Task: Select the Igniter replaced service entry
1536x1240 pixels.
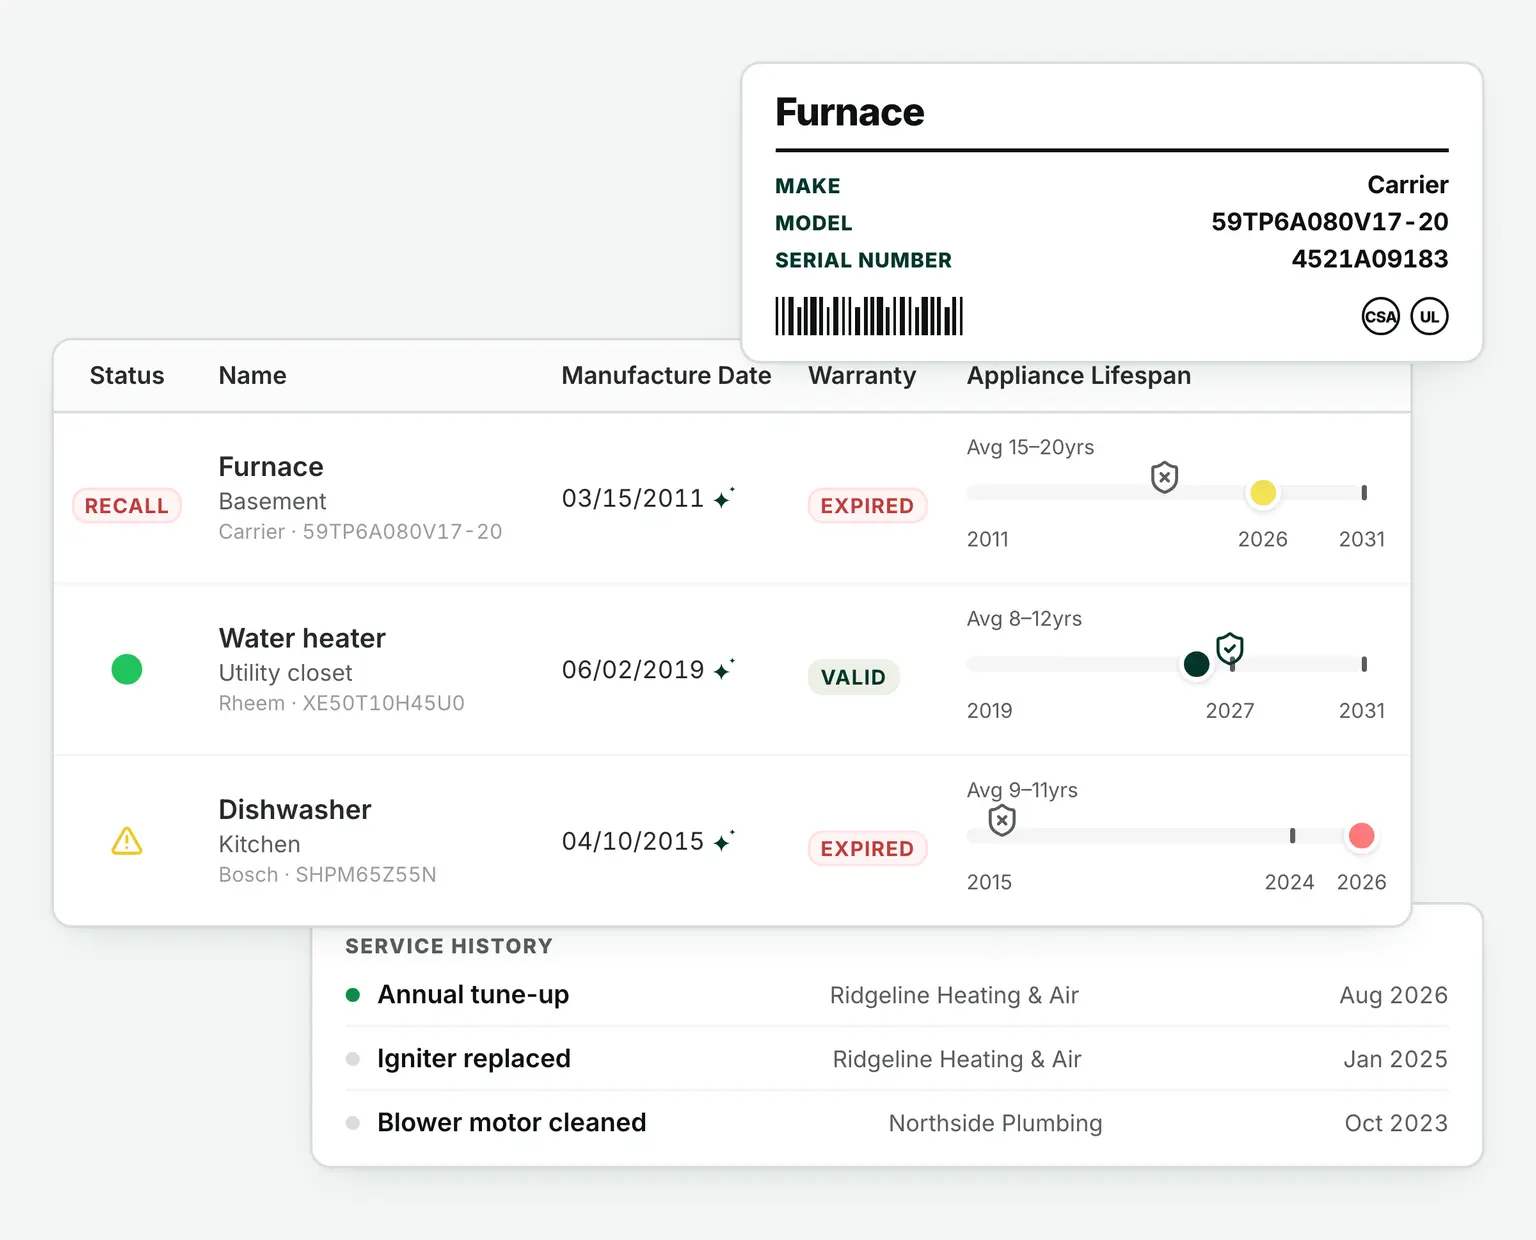Action: 896,1059
